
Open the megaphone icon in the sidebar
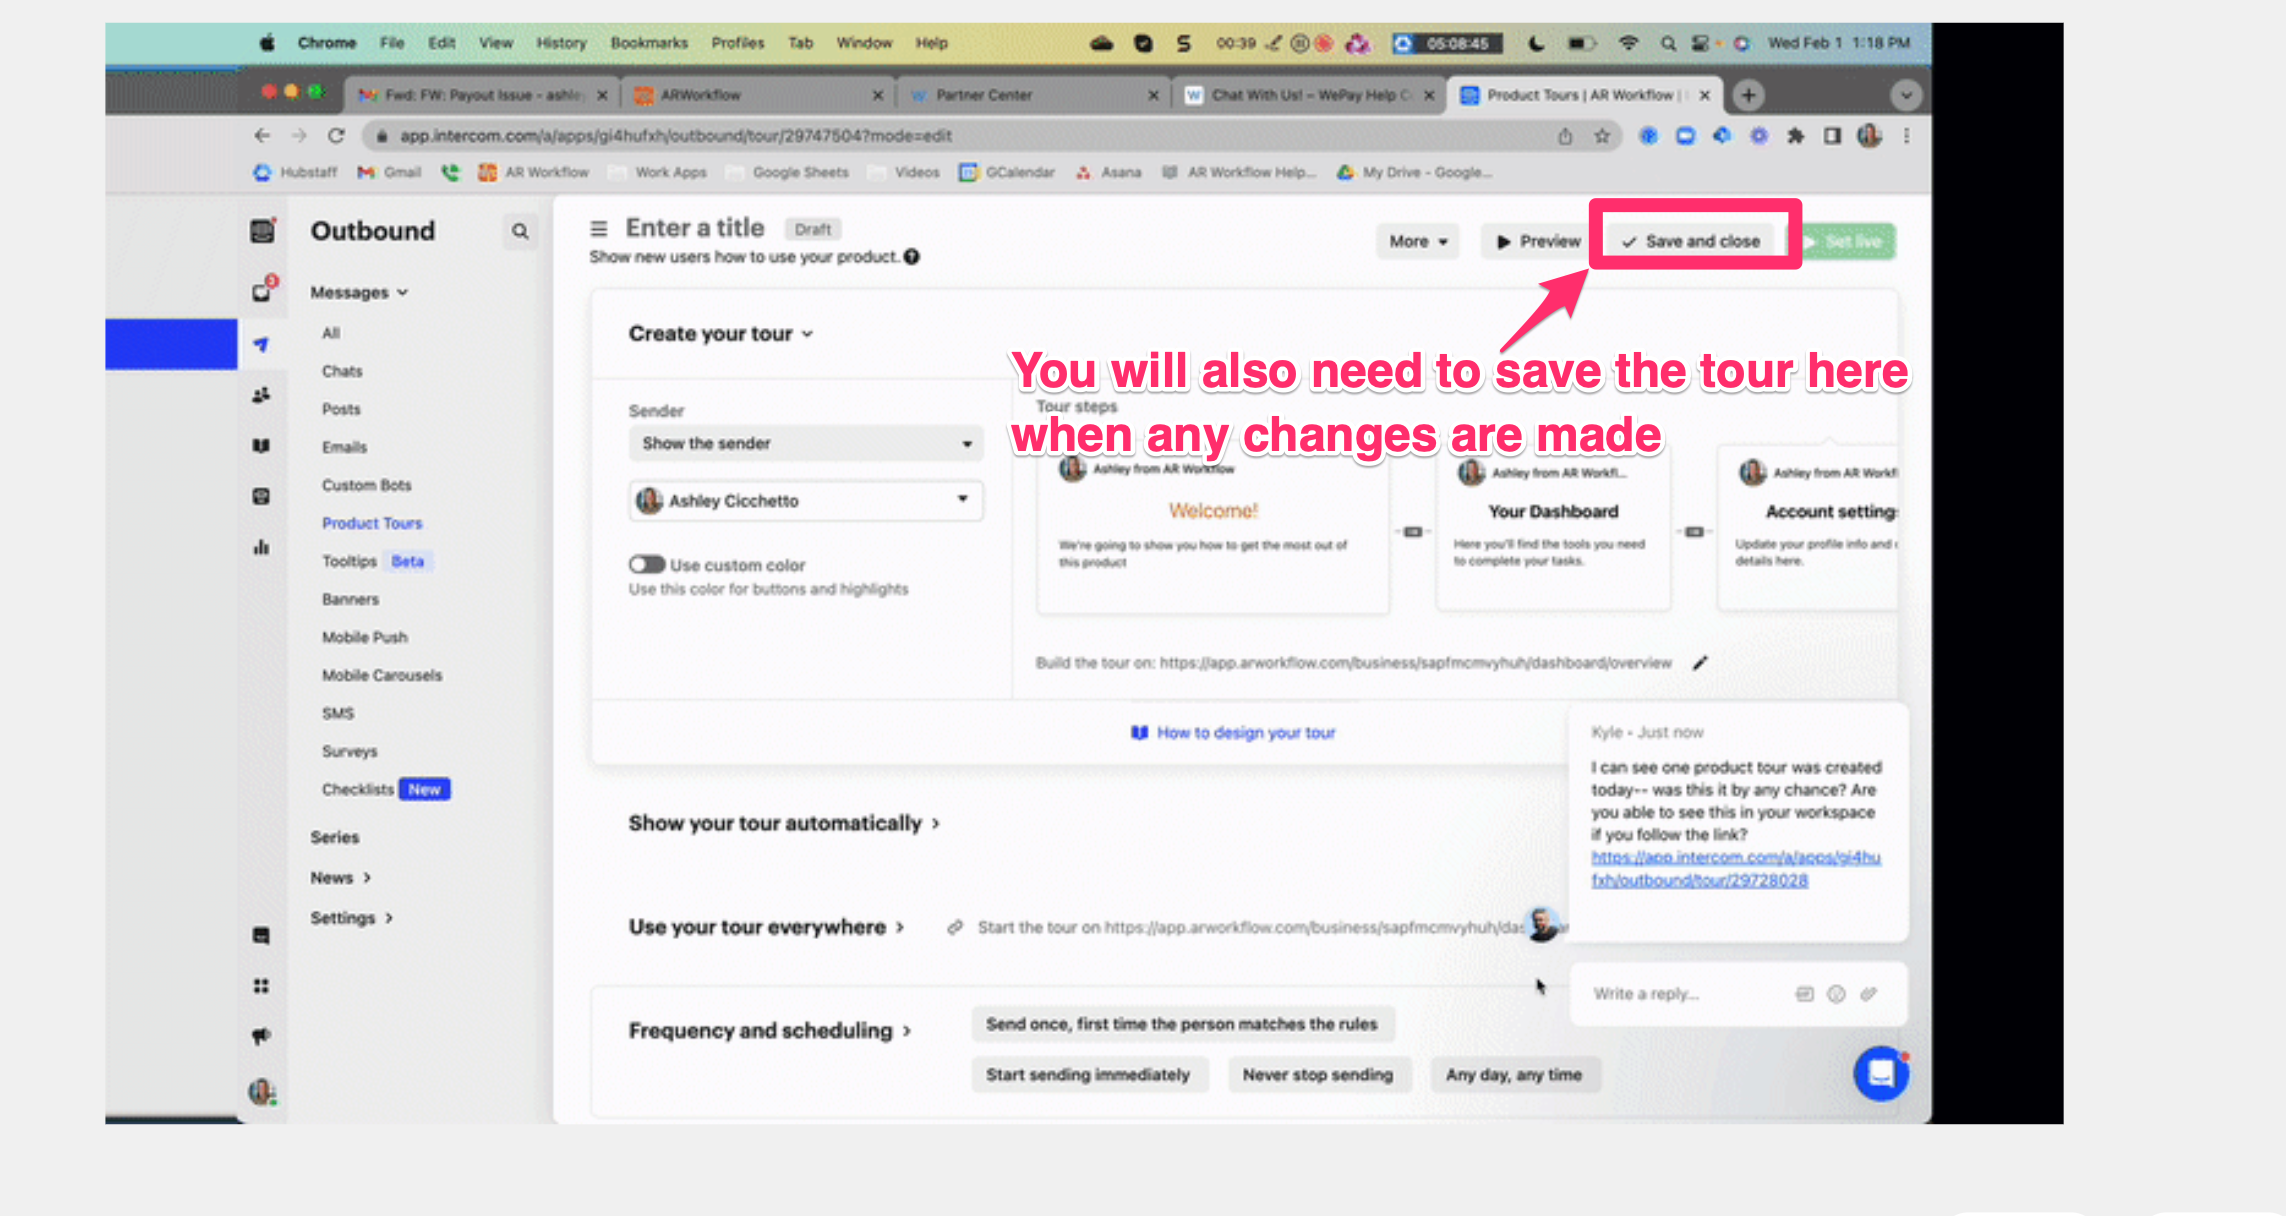(261, 1036)
